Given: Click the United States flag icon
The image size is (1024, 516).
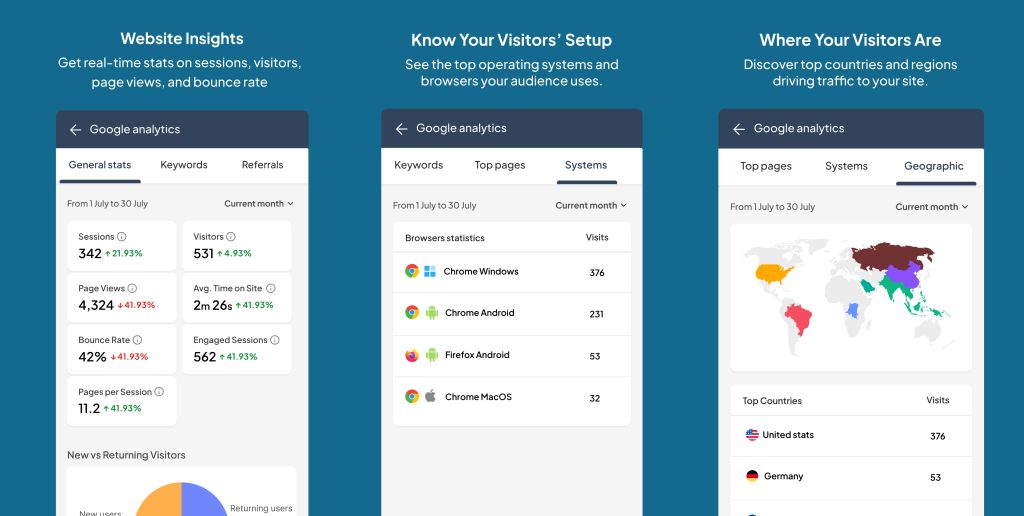Looking at the screenshot, I should (x=752, y=434).
